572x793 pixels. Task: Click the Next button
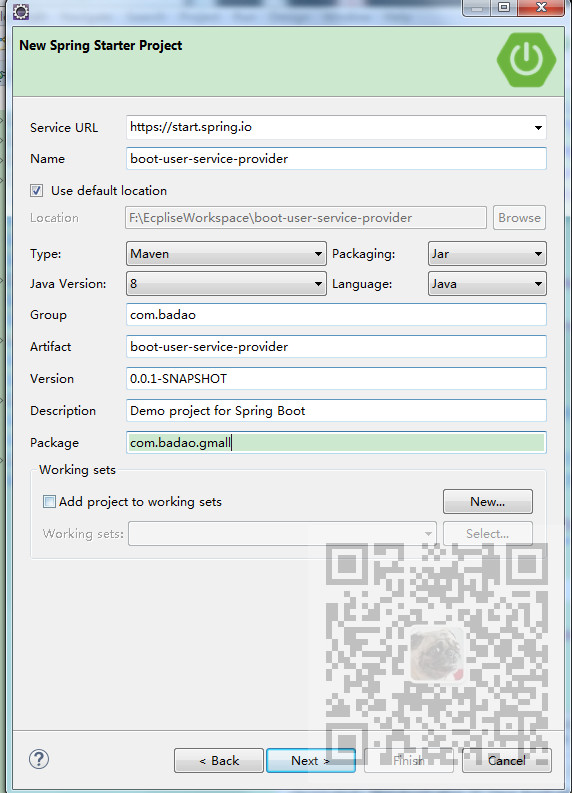coord(311,761)
